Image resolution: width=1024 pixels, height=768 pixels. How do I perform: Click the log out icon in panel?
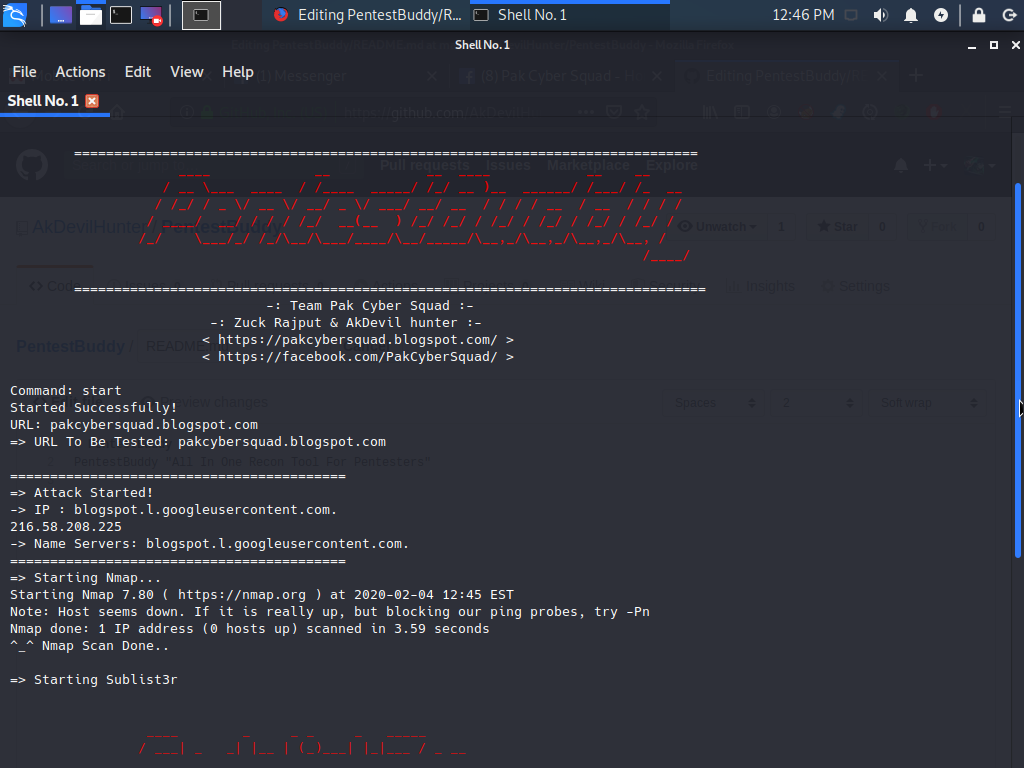click(1009, 14)
